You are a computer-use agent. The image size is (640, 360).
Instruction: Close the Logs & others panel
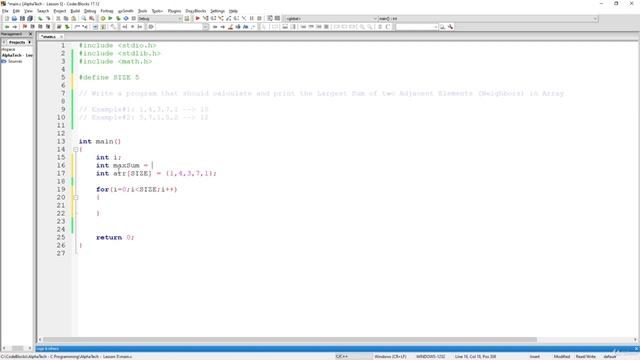click(x=636, y=349)
